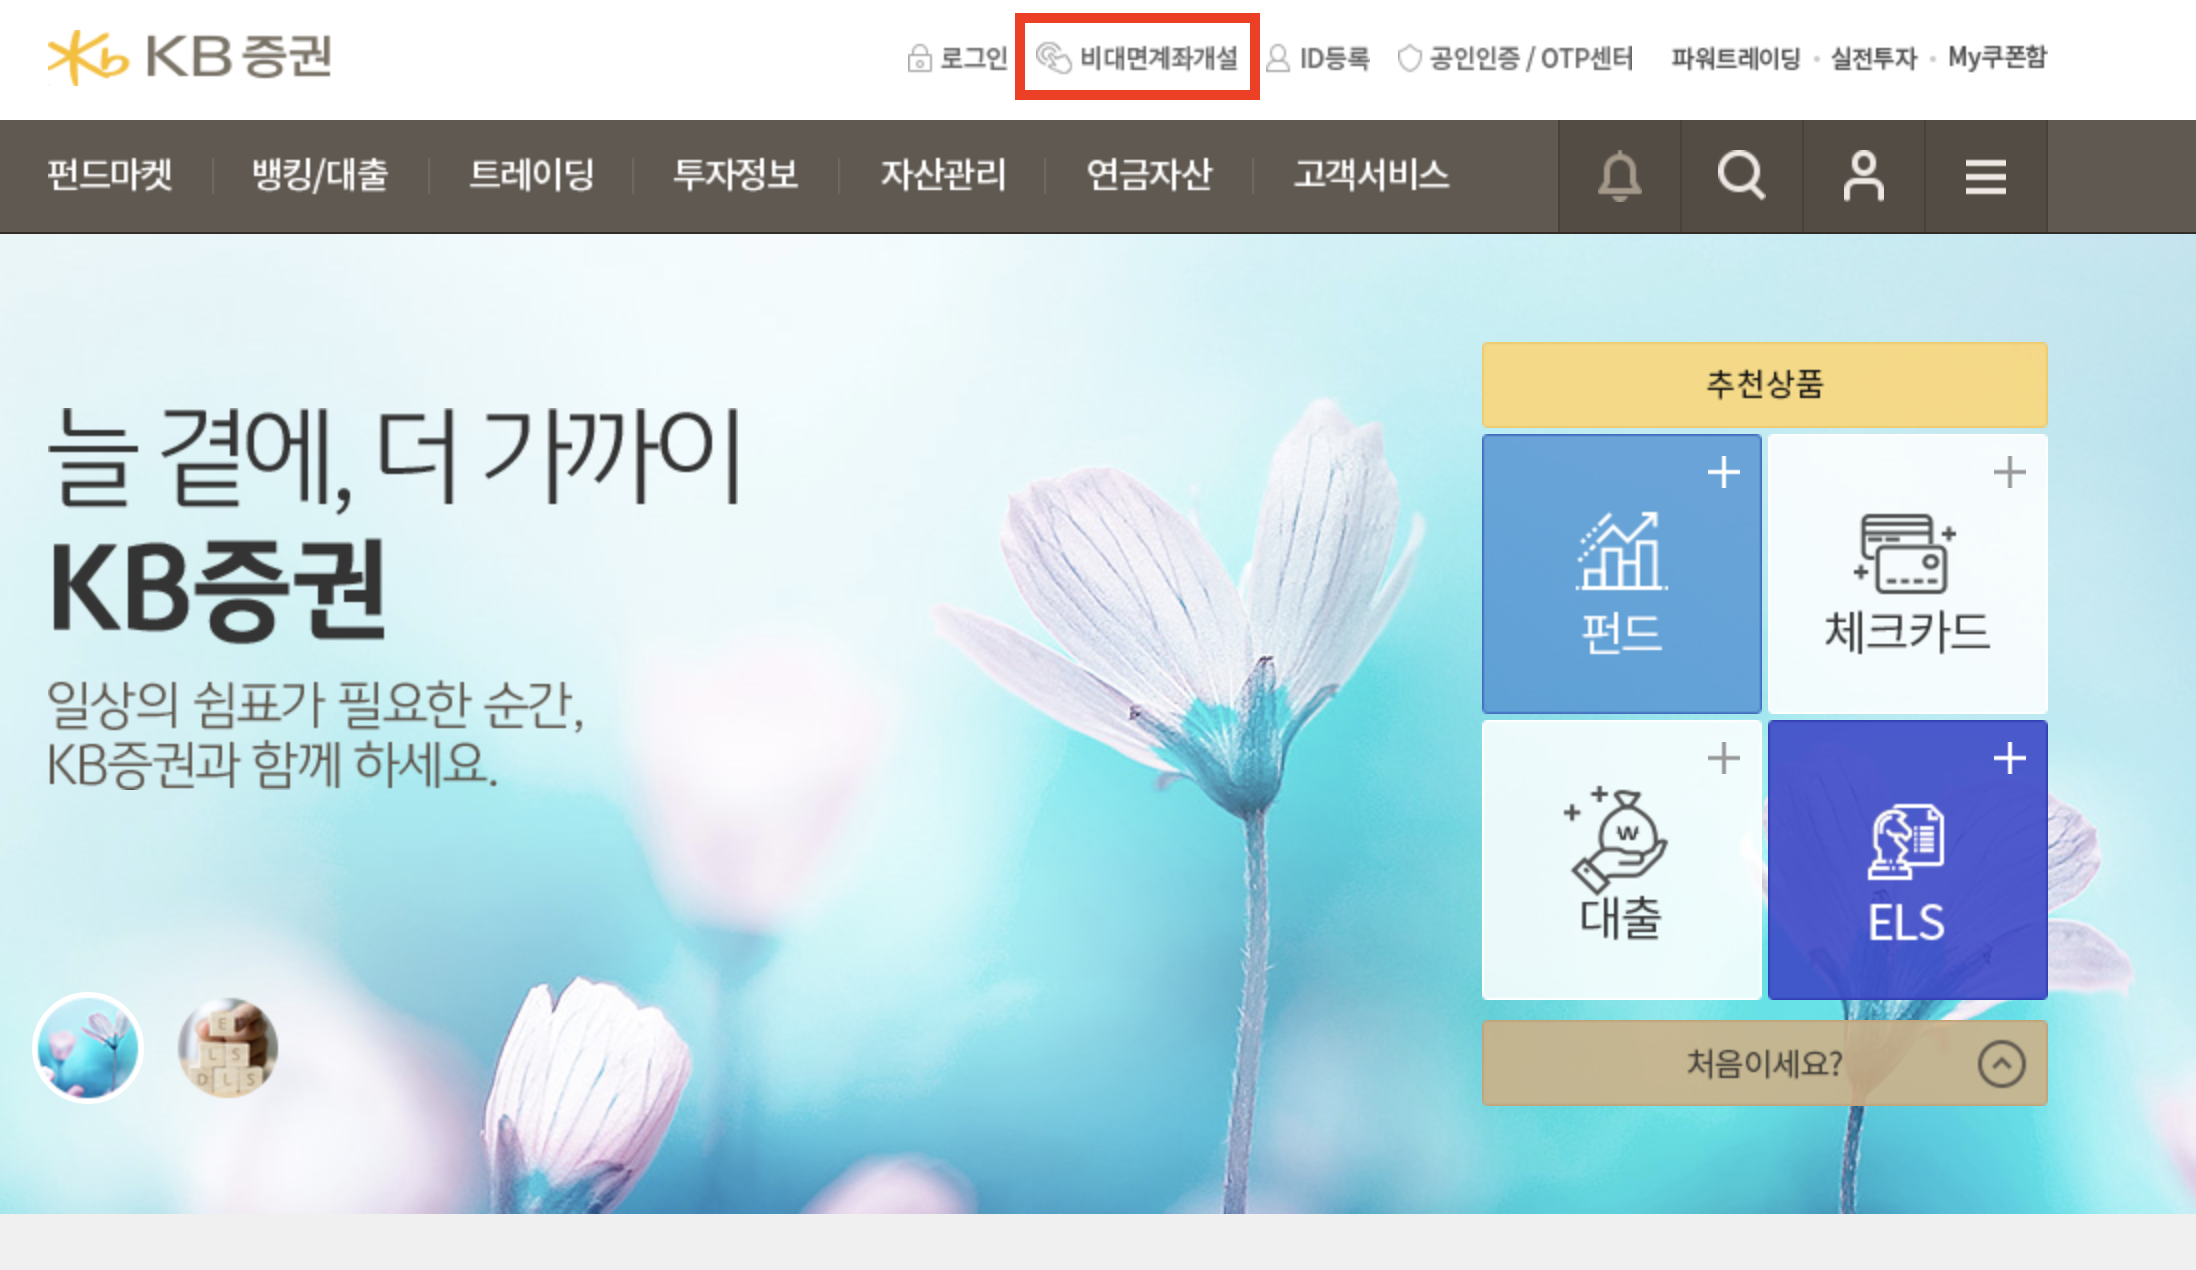Click the notification bell icon
Image resolution: width=2196 pixels, height=1270 pixels.
1619,177
